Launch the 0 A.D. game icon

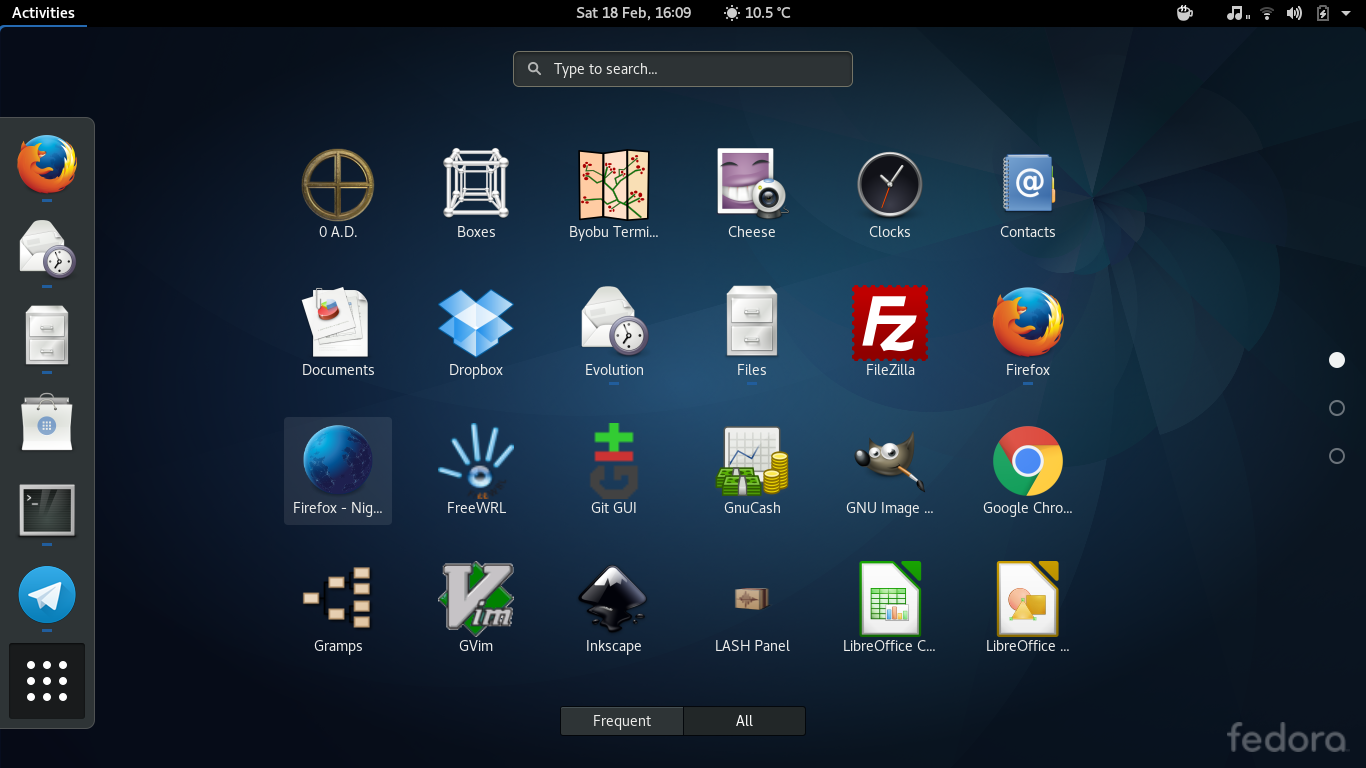(x=338, y=185)
